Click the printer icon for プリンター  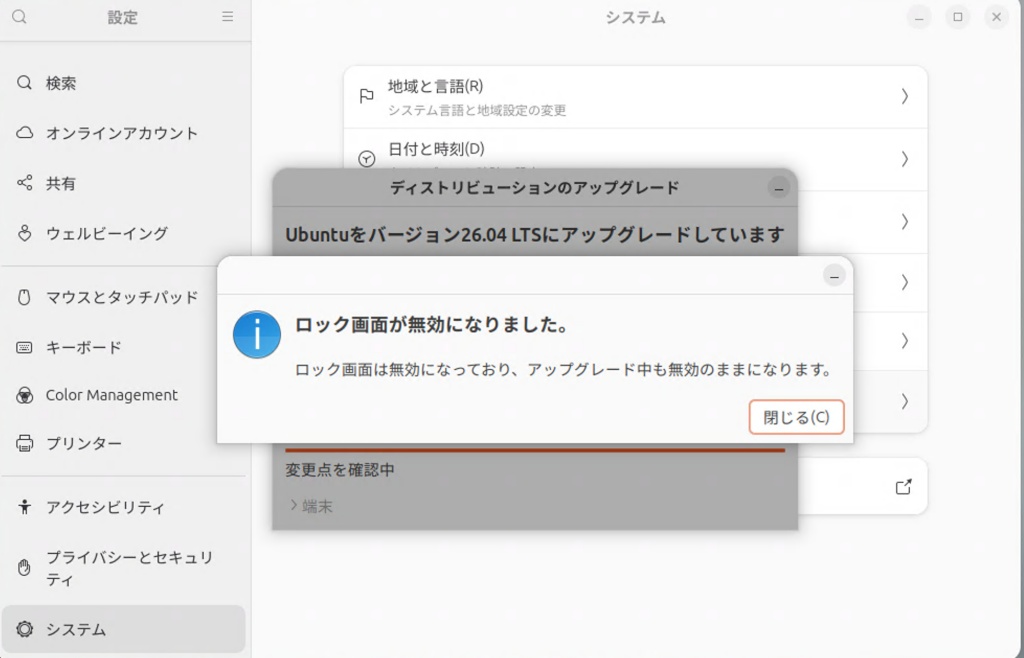(x=24, y=443)
